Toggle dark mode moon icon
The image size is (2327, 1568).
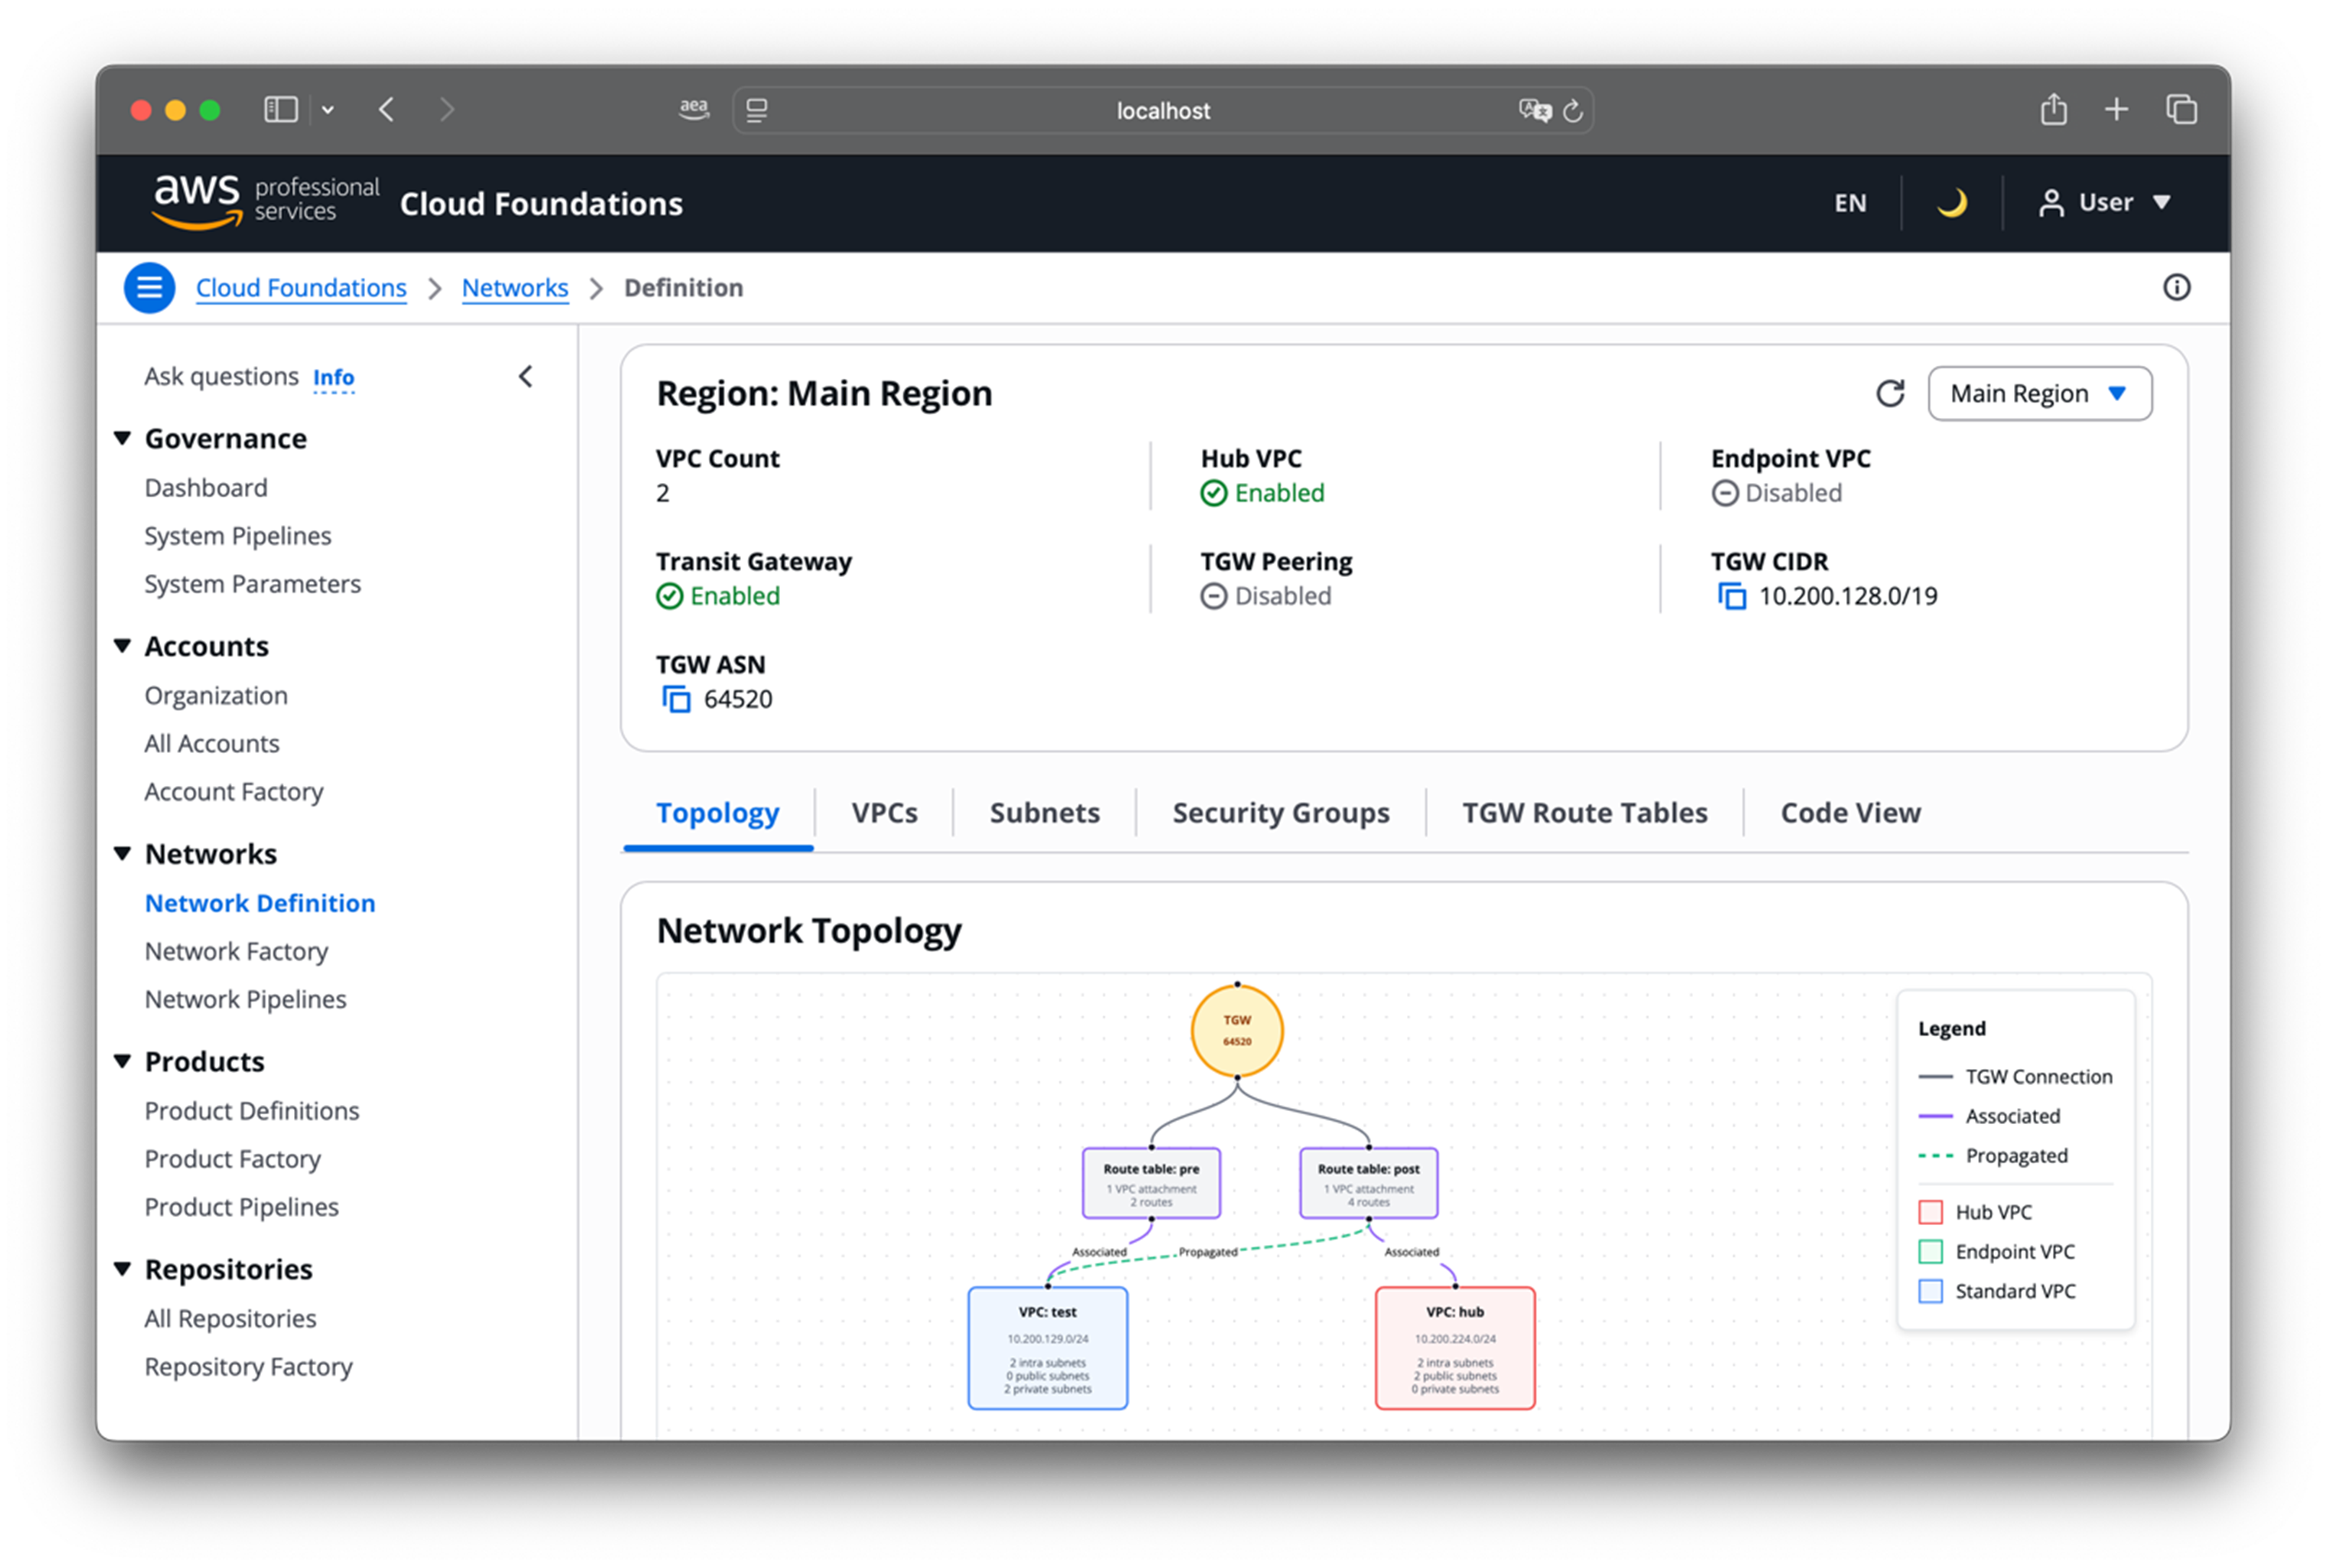pyautogui.click(x=1951, y=203)
